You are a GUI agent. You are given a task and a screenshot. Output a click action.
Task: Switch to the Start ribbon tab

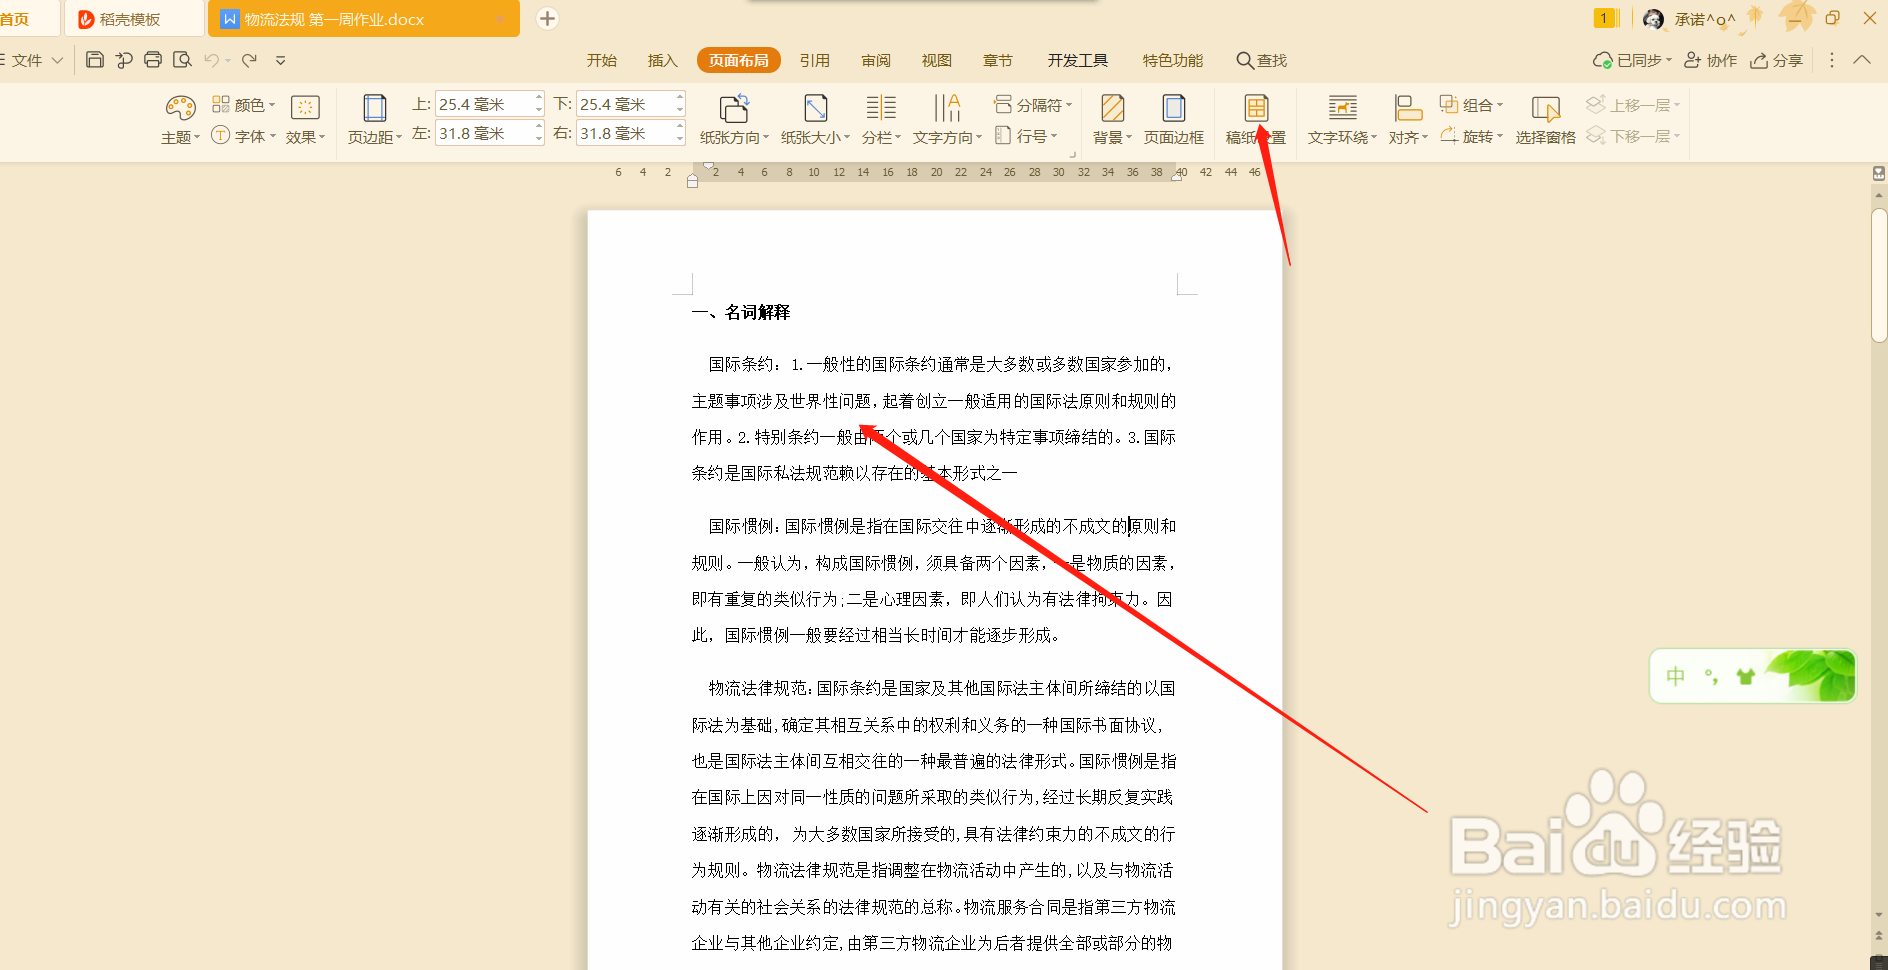[602, 60]
